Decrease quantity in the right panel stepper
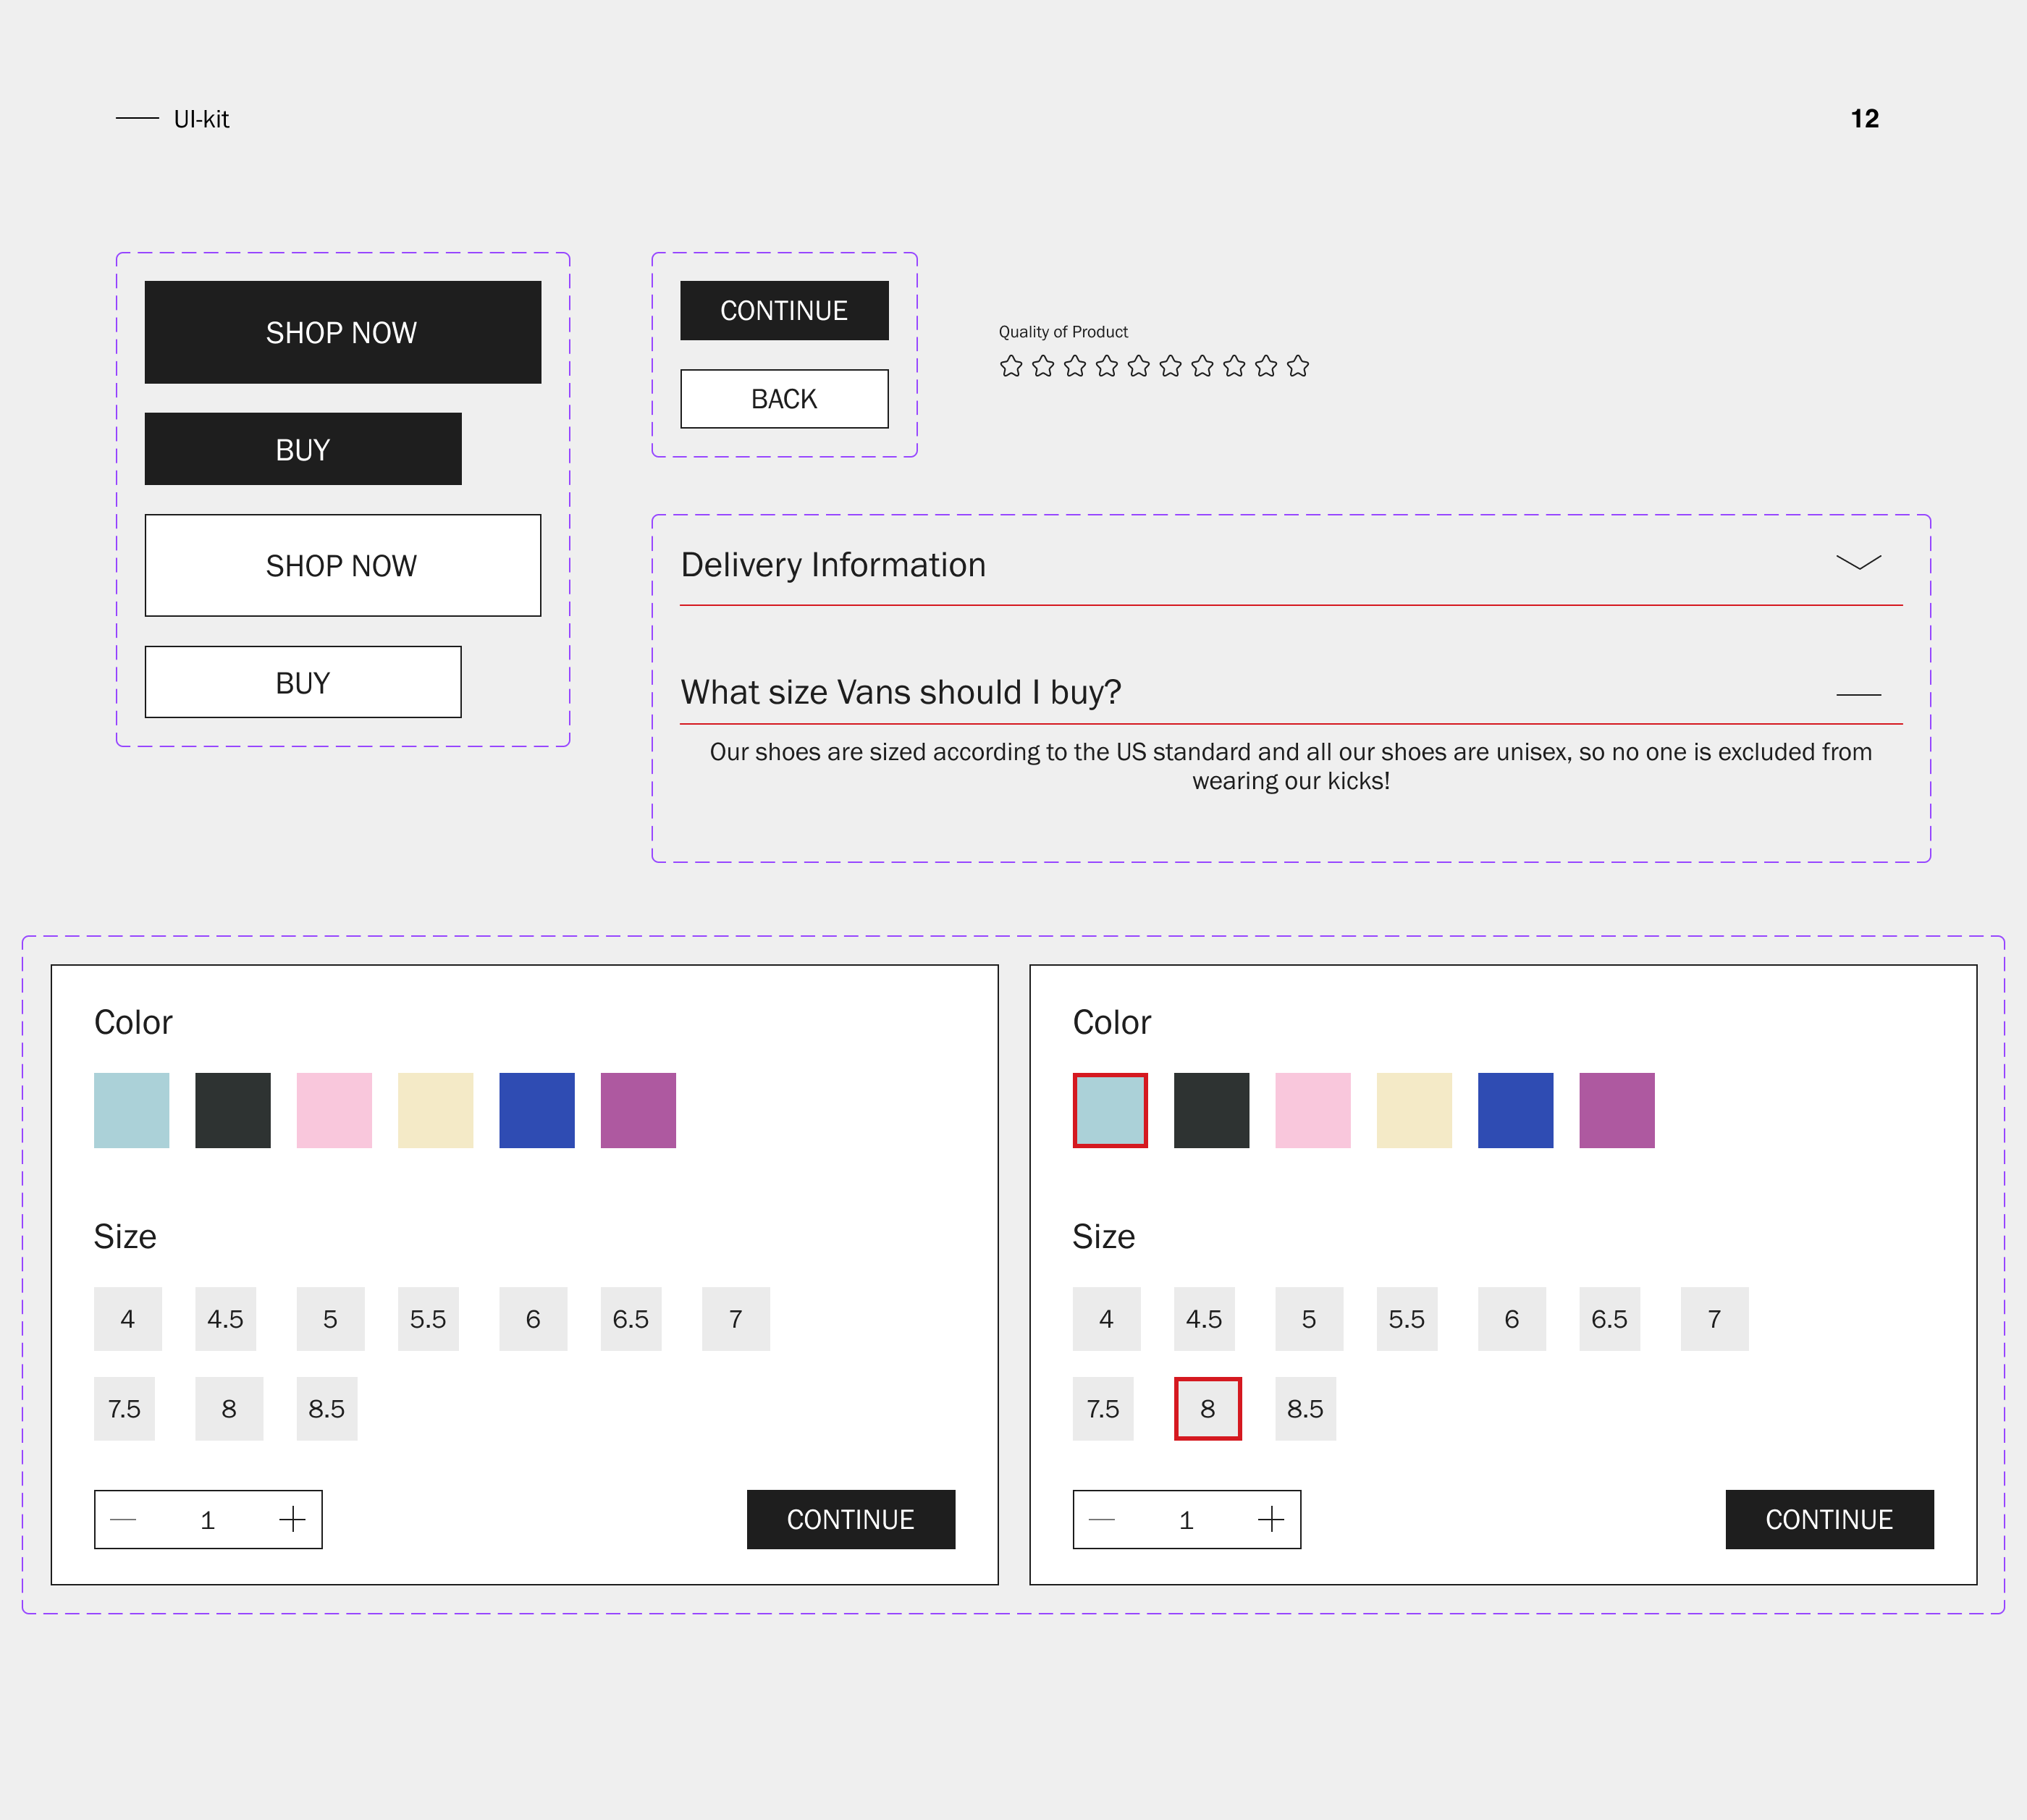This screenshot has height=1820, width=2027. (x=1102, y=1520)
